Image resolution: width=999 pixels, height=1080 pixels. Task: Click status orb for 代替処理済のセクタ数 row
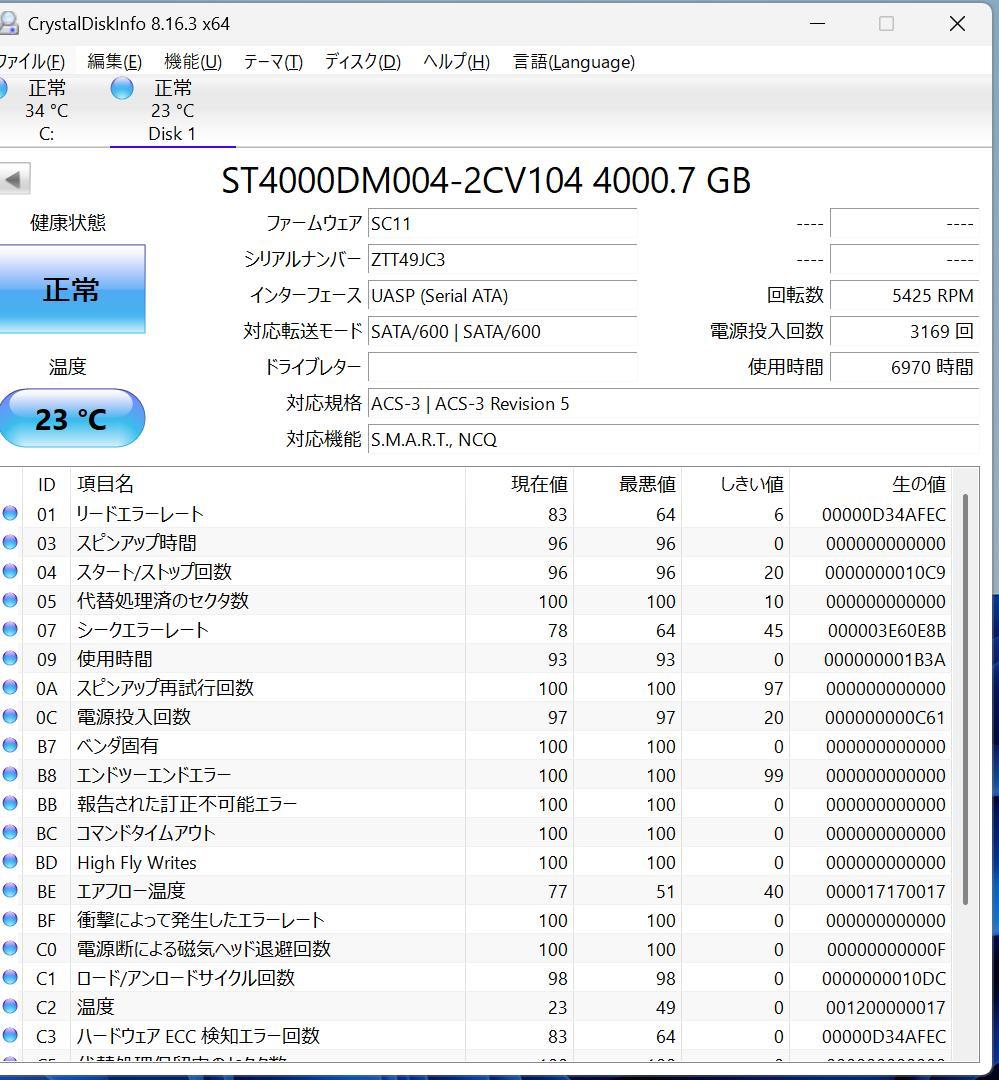10,600
